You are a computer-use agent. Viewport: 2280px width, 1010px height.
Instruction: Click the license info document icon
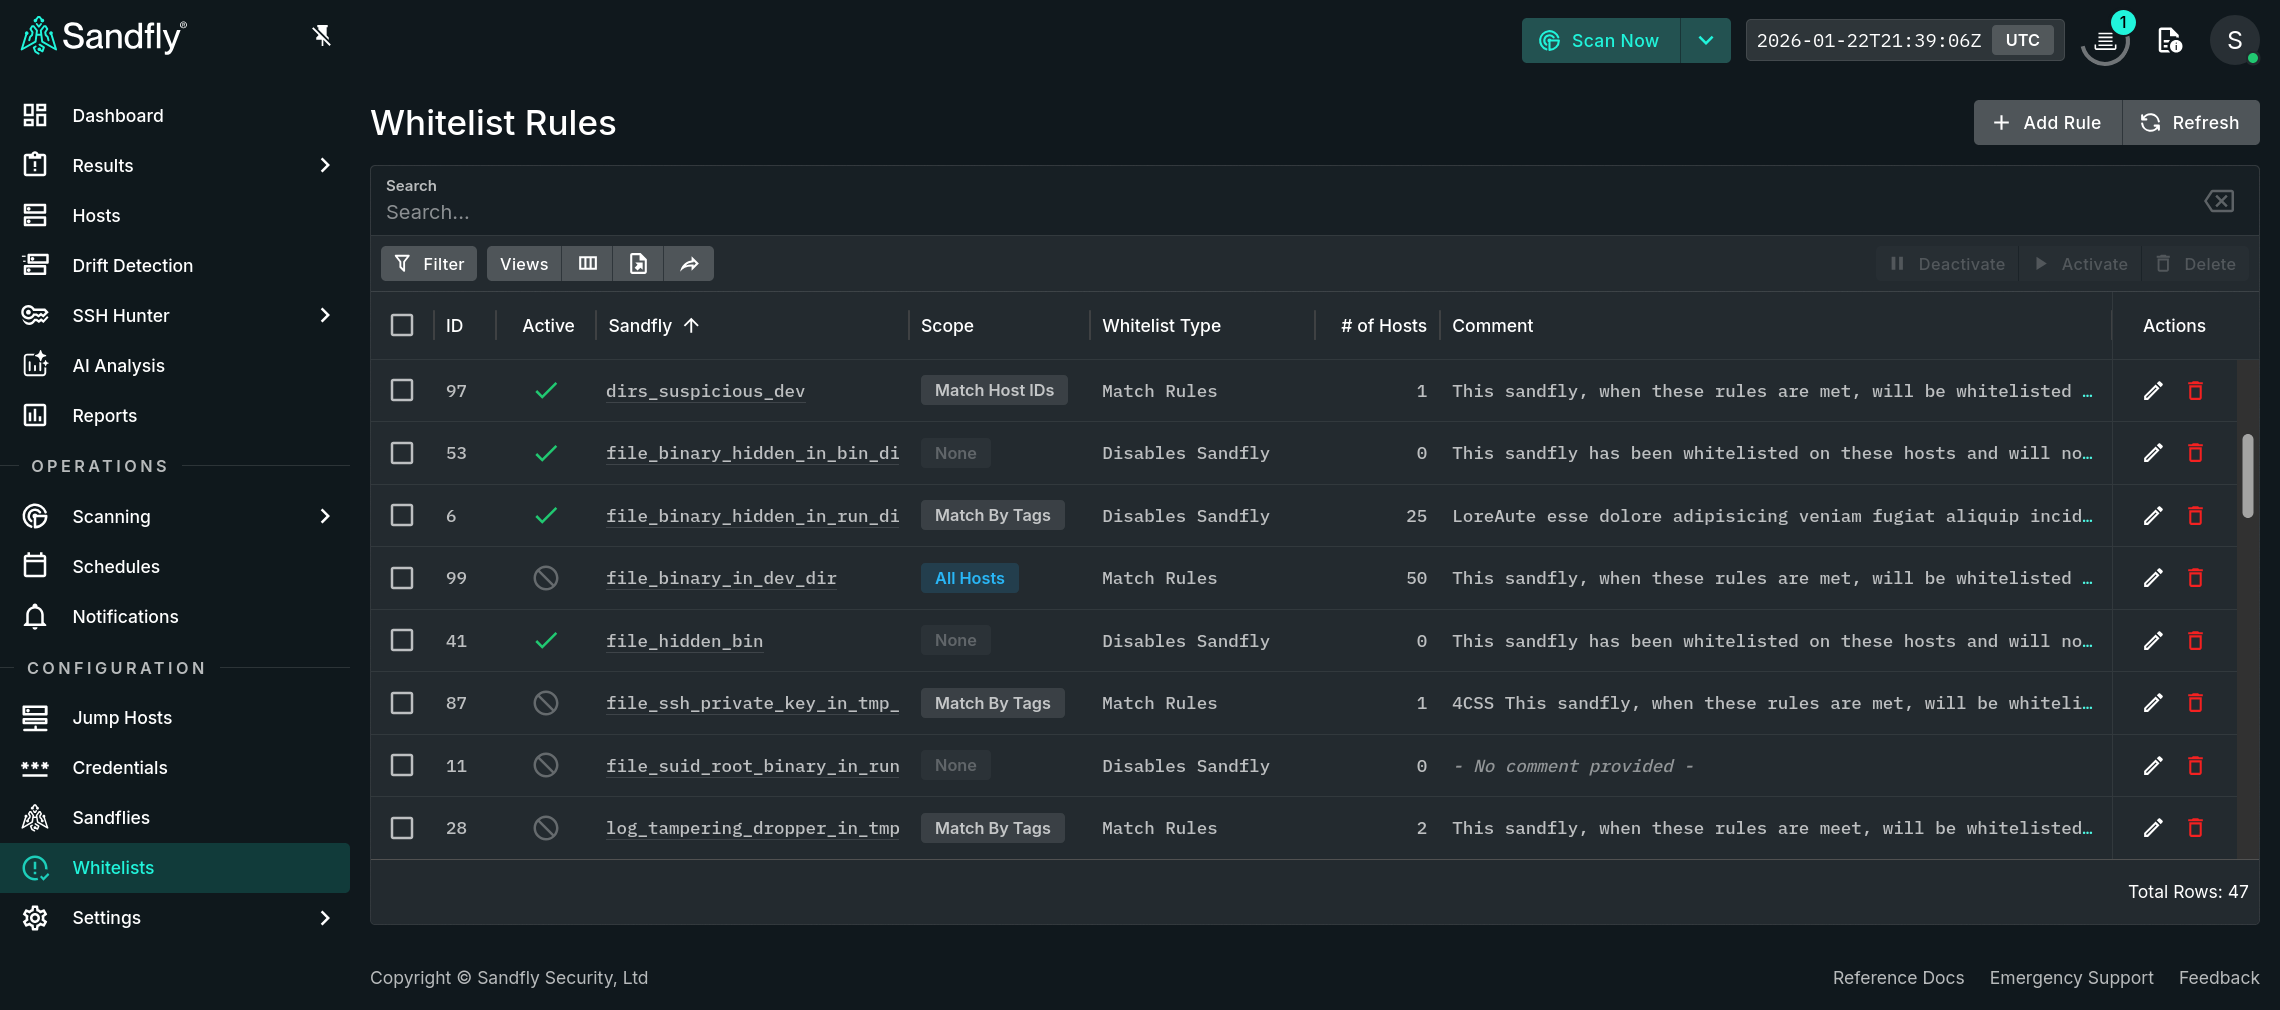(2169, 40)
